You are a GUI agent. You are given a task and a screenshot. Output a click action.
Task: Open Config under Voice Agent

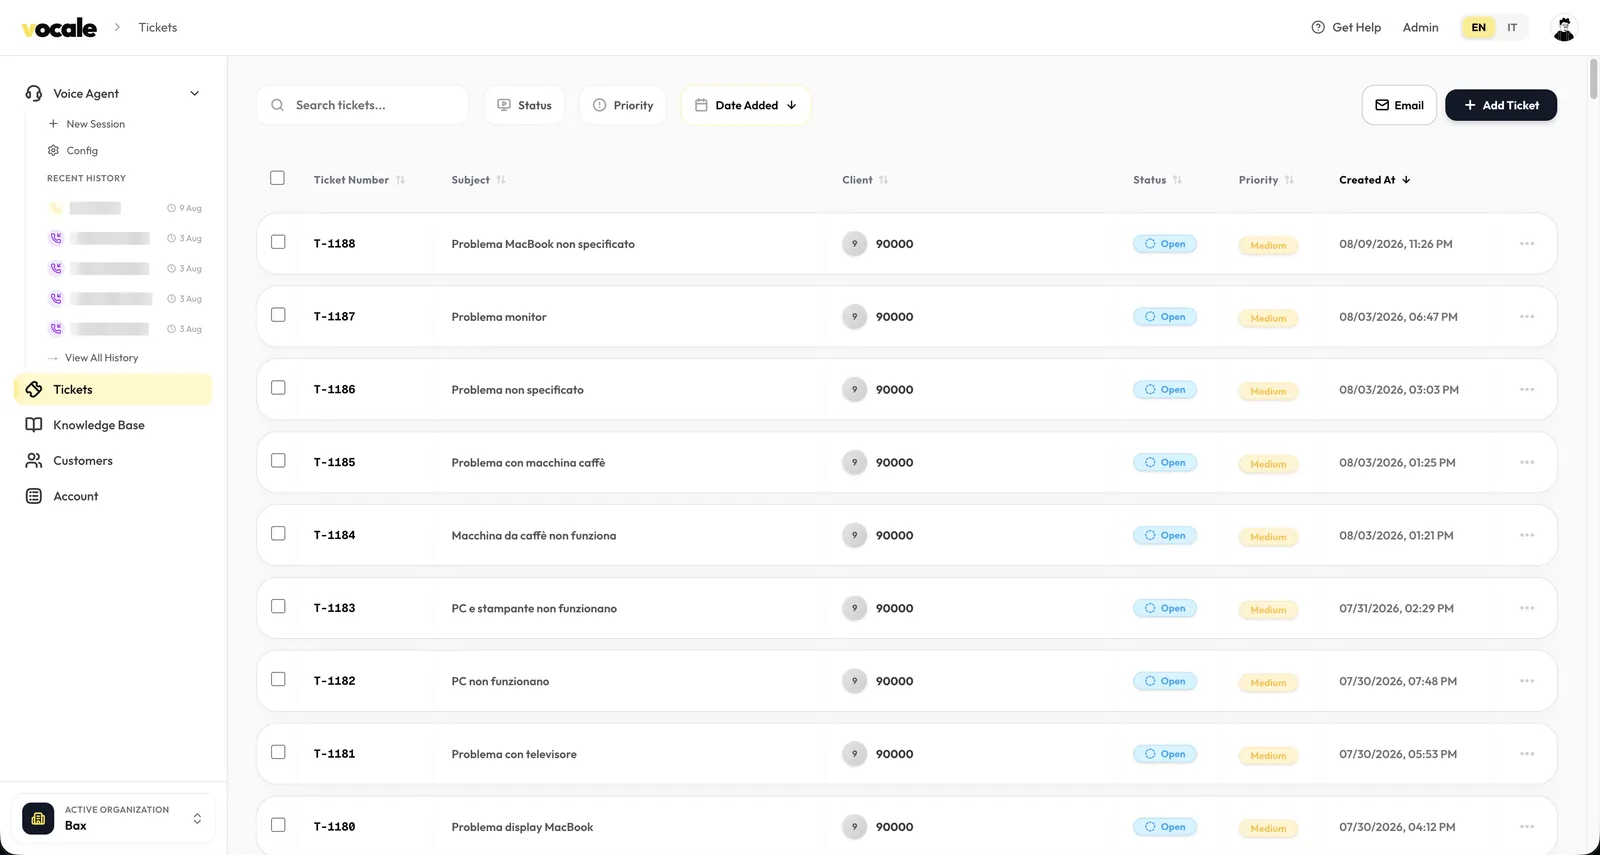click(x=73, y=150)
